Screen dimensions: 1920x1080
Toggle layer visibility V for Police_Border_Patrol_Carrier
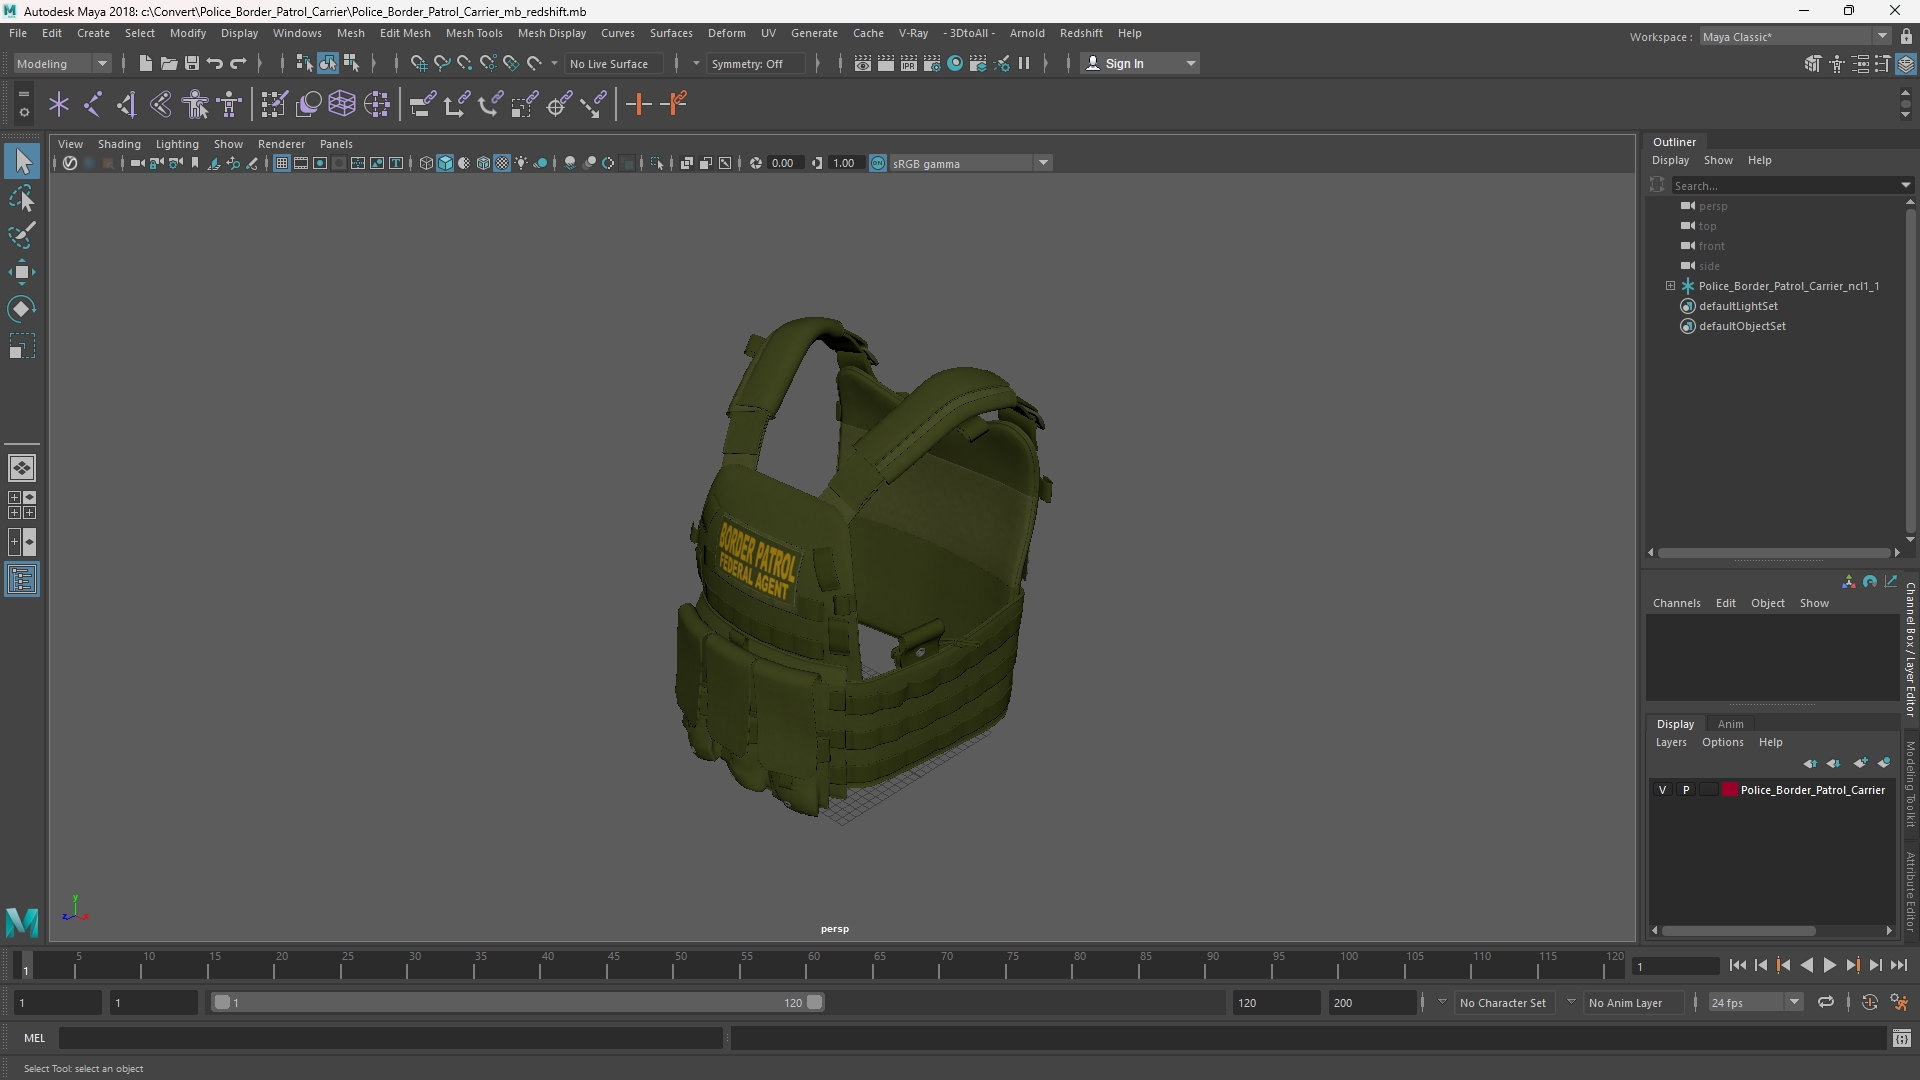(1663, 790)
